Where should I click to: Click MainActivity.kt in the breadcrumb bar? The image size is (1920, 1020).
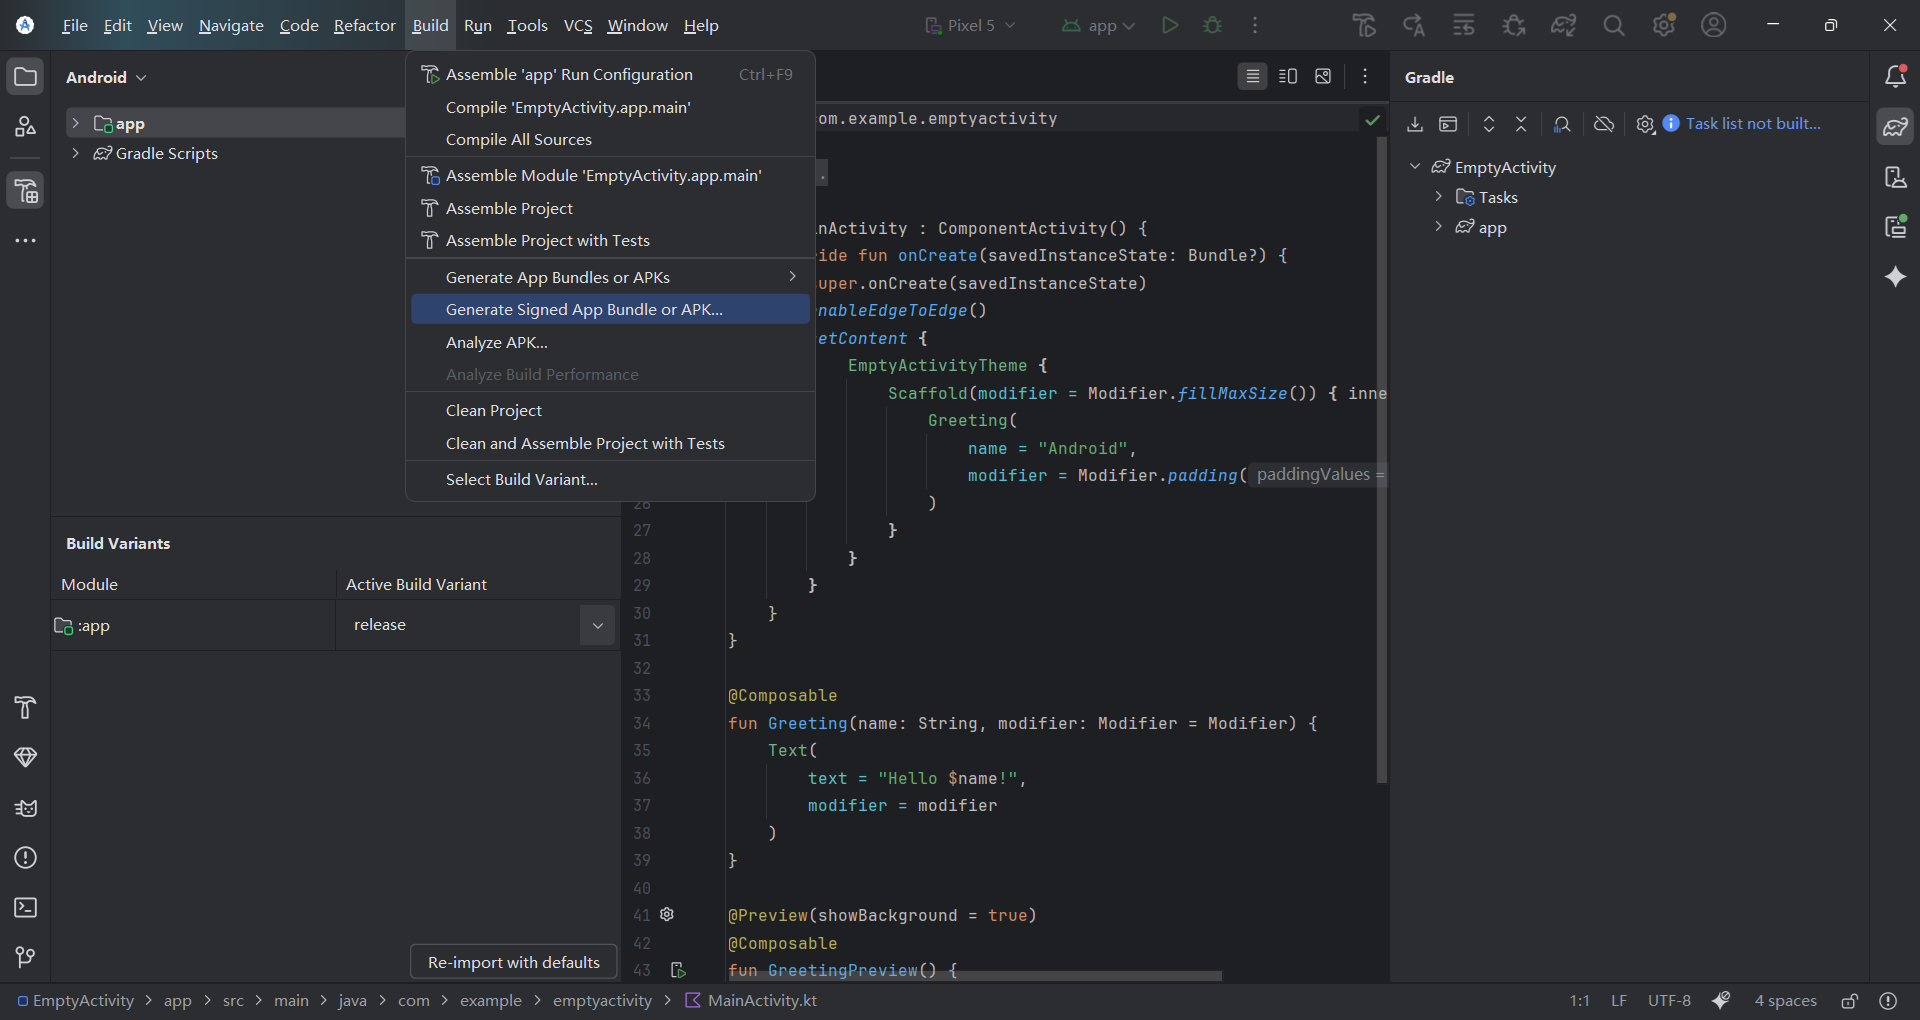tap(762, 1000)
